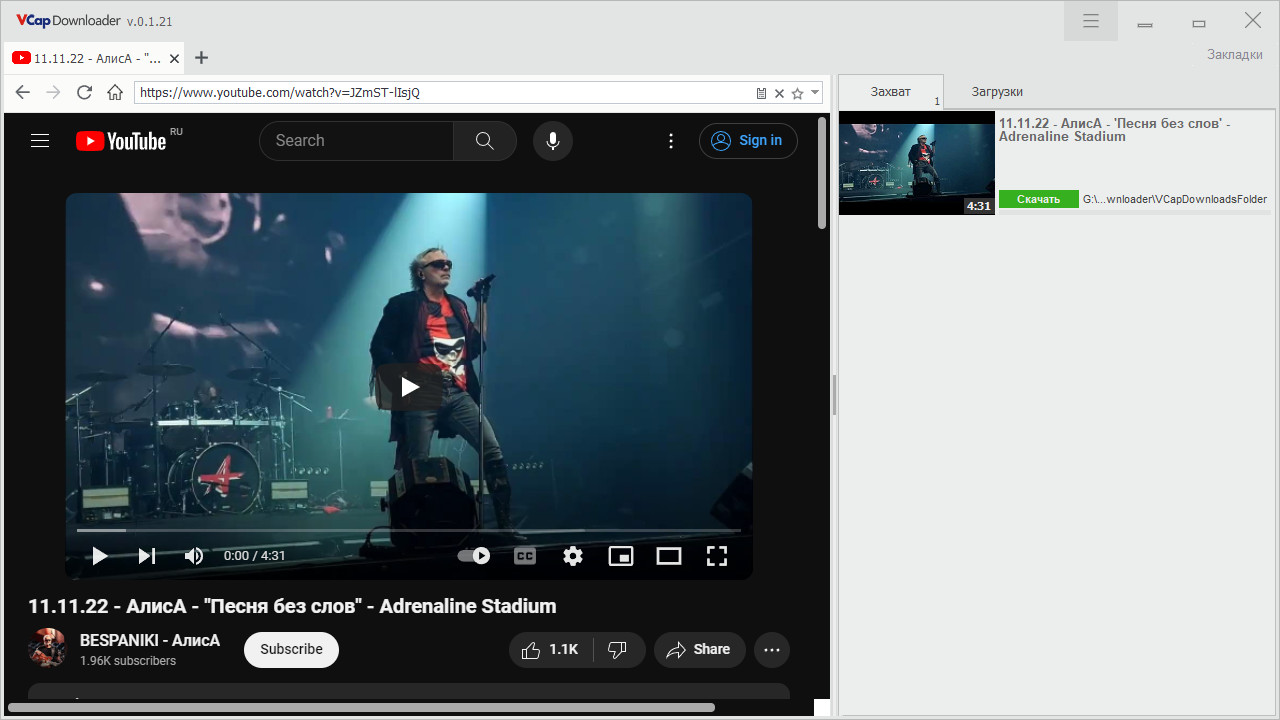Expand the address bar history dropdown
The image size is (1280, 720).
[x=815, y=93]
